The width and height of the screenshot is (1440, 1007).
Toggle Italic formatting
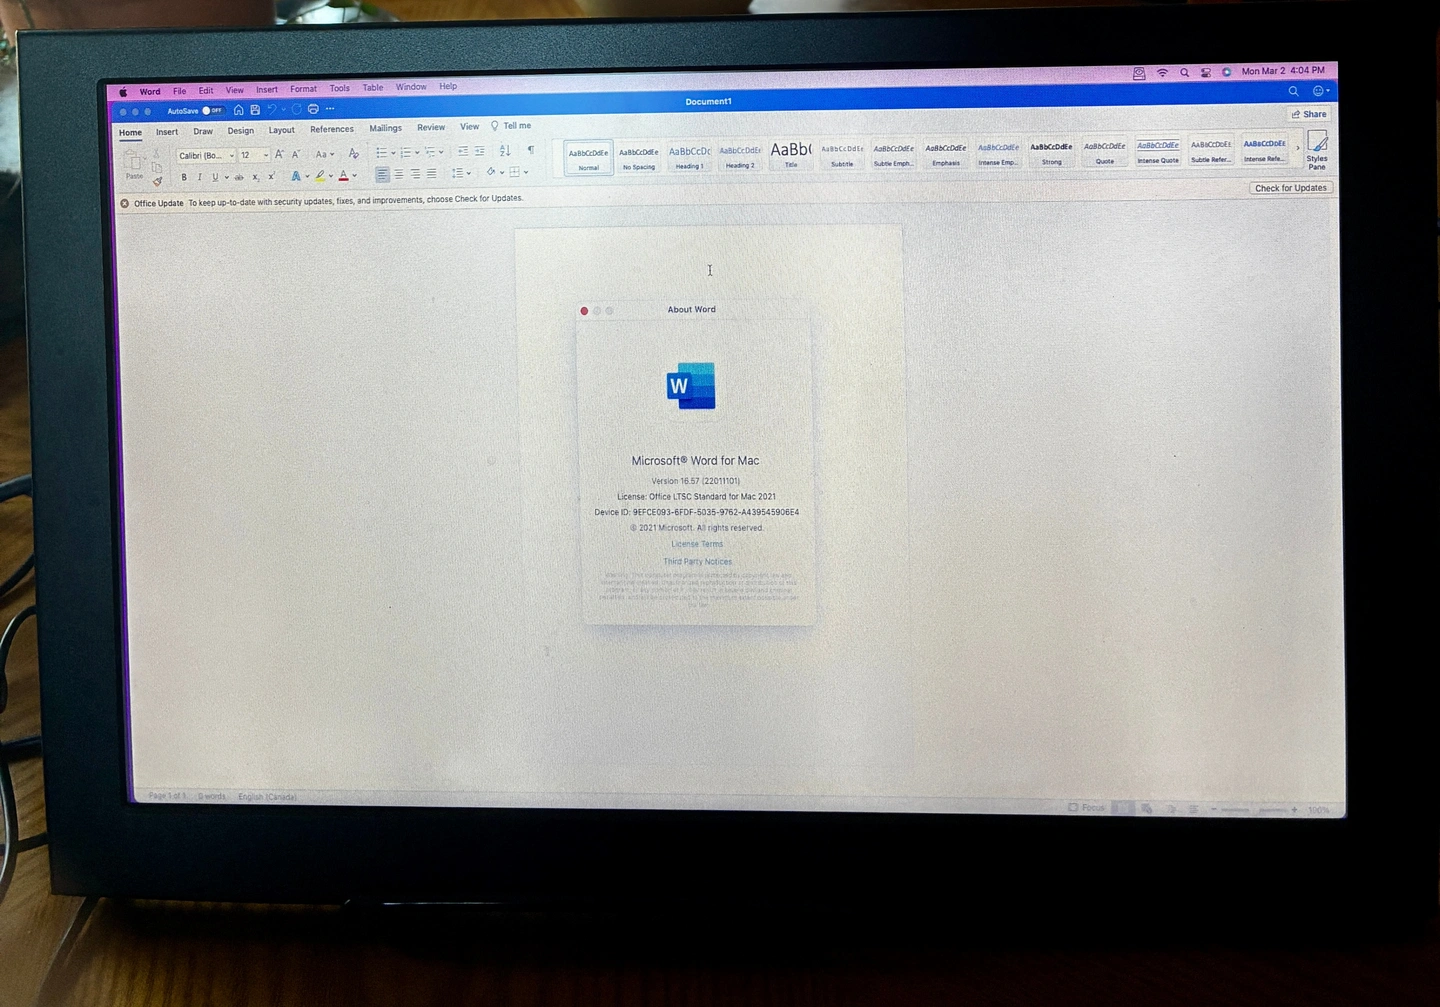(199, 177)
